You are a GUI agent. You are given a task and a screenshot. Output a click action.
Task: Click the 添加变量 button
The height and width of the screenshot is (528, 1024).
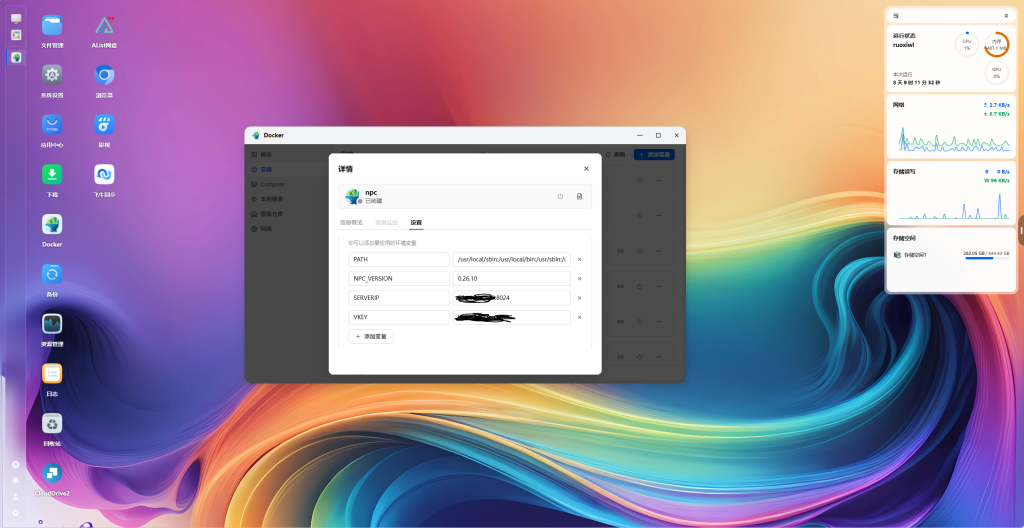tap(371, 337)
